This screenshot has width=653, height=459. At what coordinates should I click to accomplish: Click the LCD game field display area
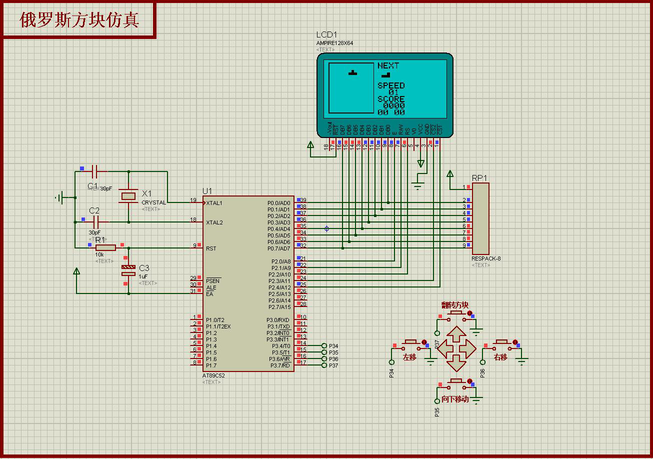[x=351, y=88]
